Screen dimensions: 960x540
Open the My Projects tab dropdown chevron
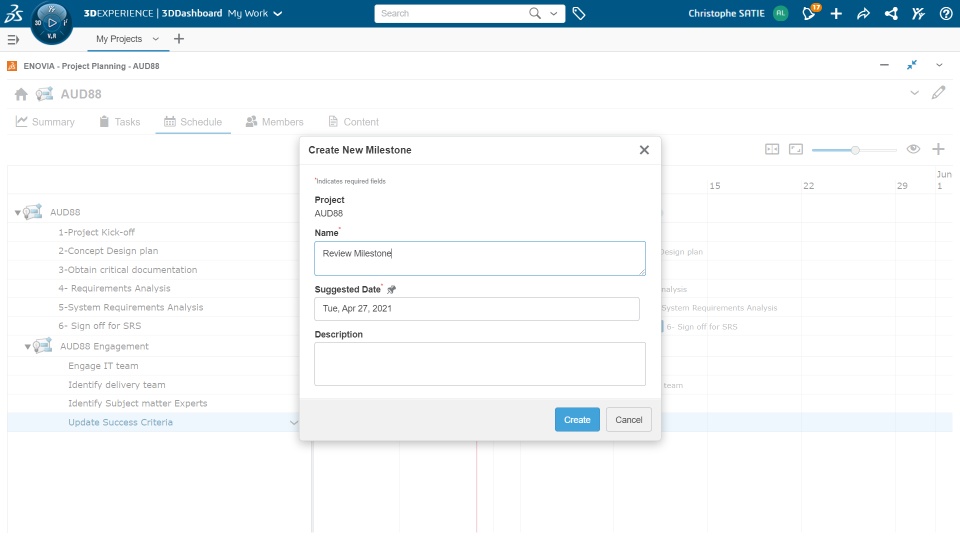[156, 39]
